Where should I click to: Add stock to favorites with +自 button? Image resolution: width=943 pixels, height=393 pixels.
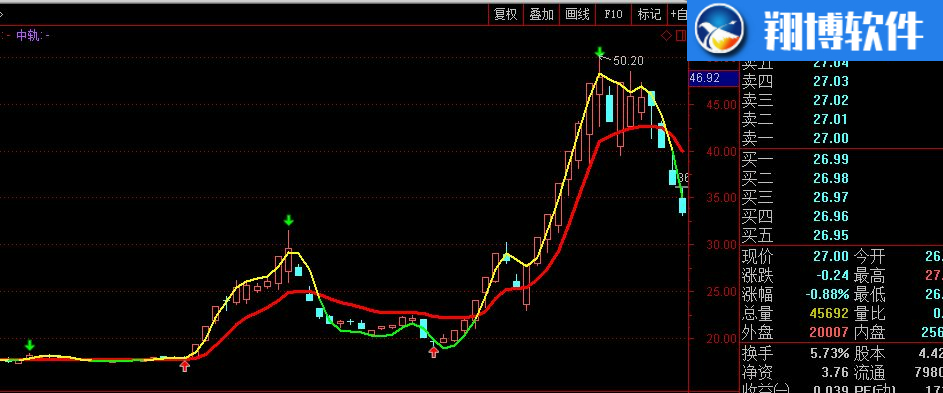[x=678, y=14]
